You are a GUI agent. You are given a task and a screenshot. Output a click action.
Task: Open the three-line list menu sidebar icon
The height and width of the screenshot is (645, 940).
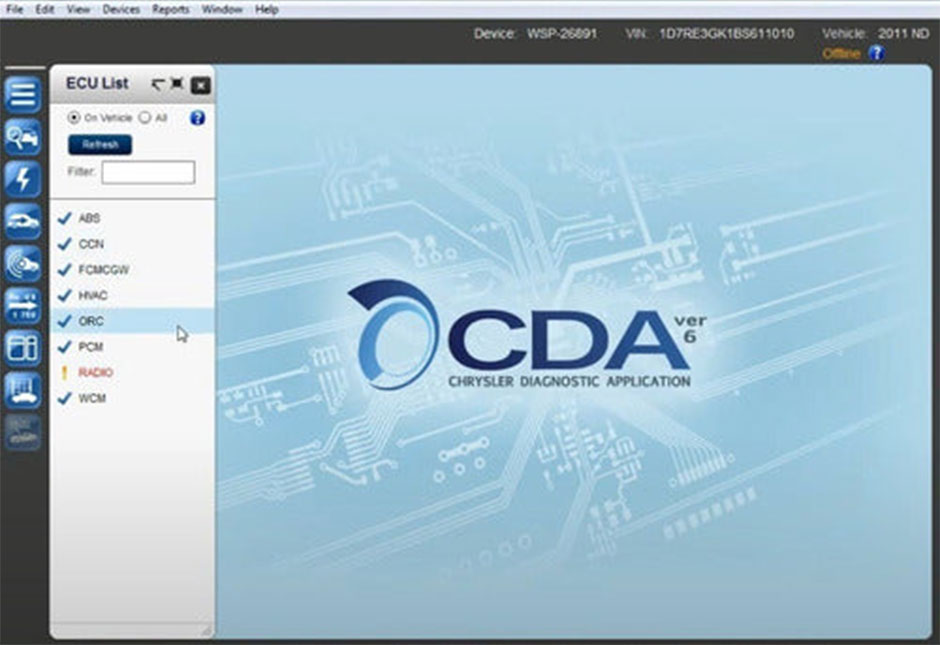(x=23, y=94)
